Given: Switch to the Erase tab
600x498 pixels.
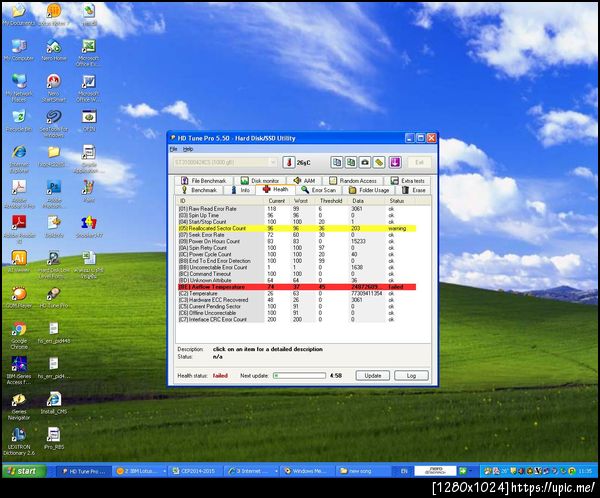Looking at the screenshot, I should 414,190.
